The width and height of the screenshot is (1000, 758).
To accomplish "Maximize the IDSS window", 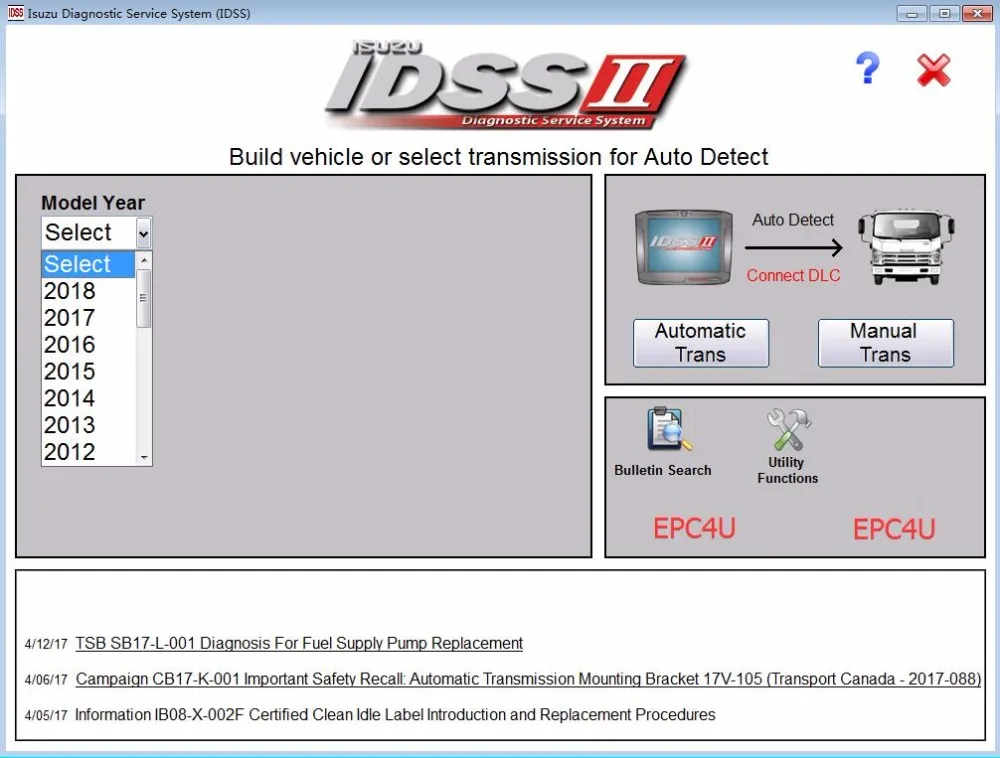I will 945,13.
